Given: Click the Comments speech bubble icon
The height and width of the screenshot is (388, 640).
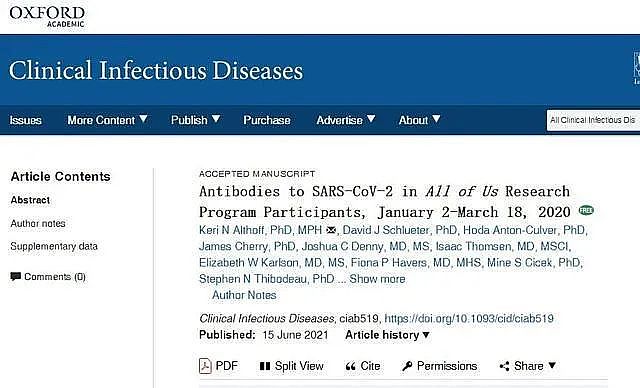Looking at the screenshot, I should (16, 277).
